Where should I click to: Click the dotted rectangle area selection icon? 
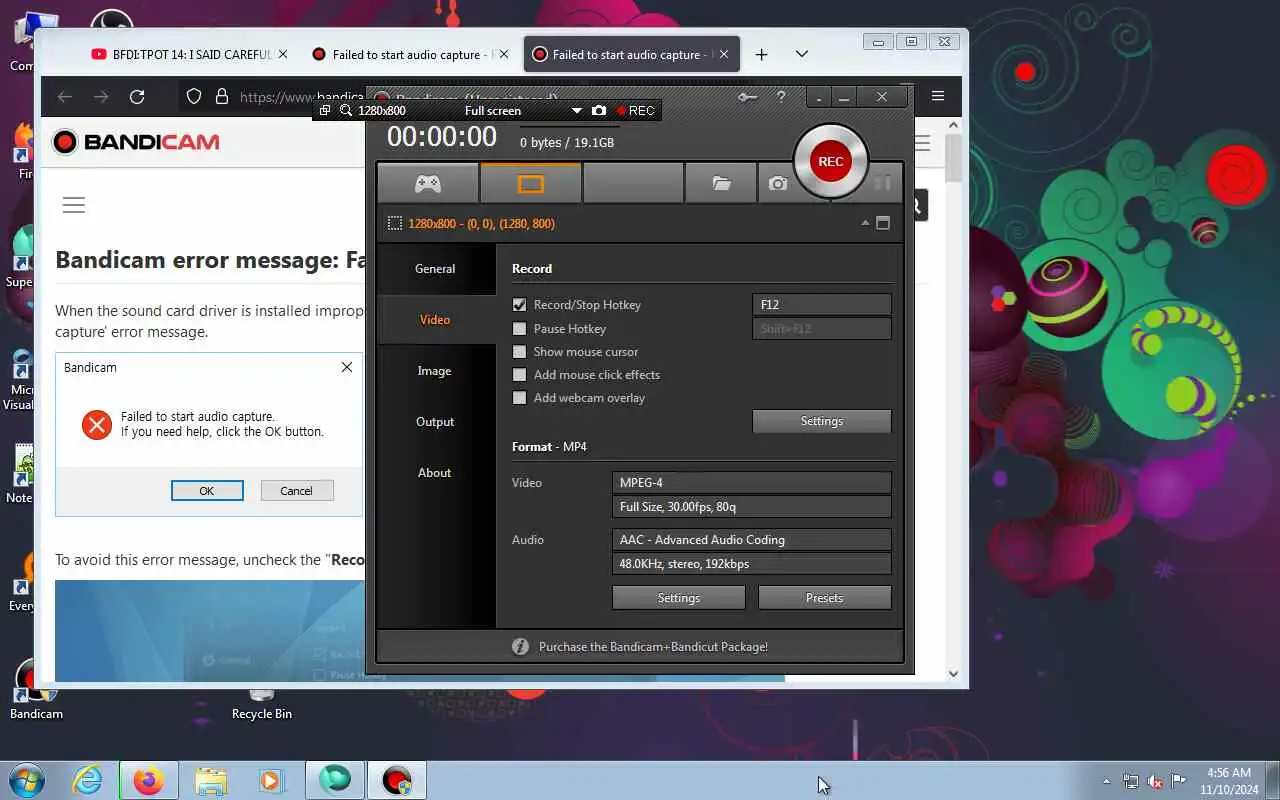pyautogui.click(x=395, y=223)
